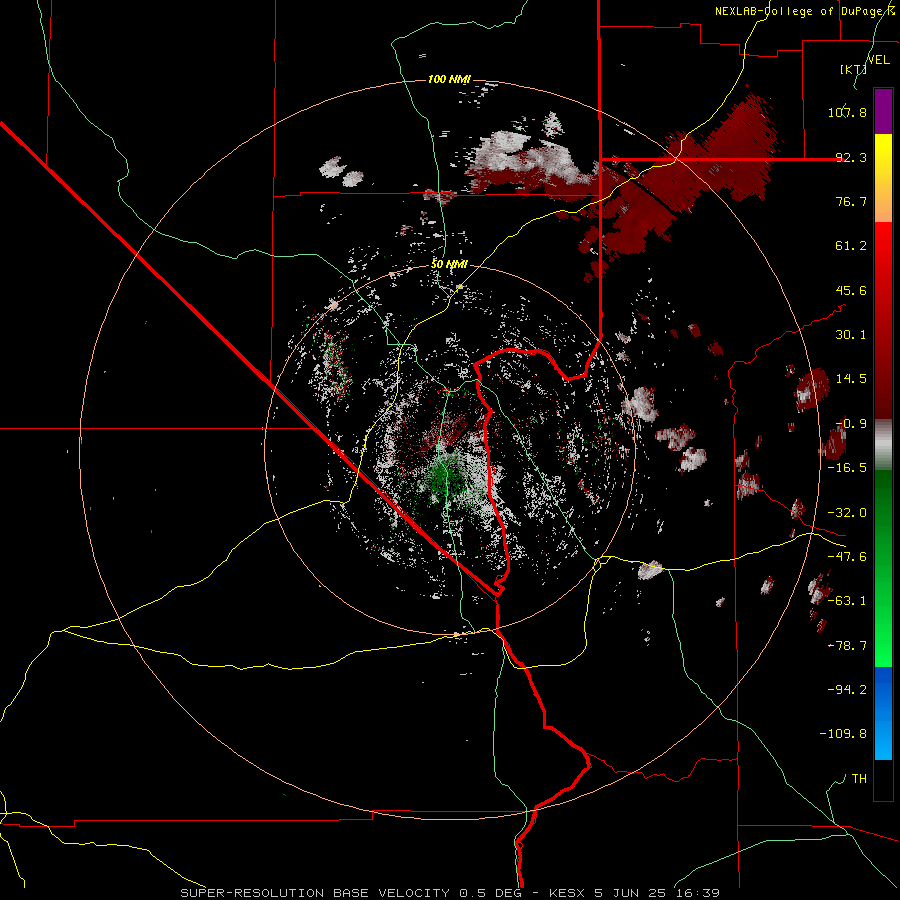The height and width of the screenshot is (900, 900).
Task: Click the -78.7 velocity scale value
Action: pyautogui.click(x=847, y=646)
